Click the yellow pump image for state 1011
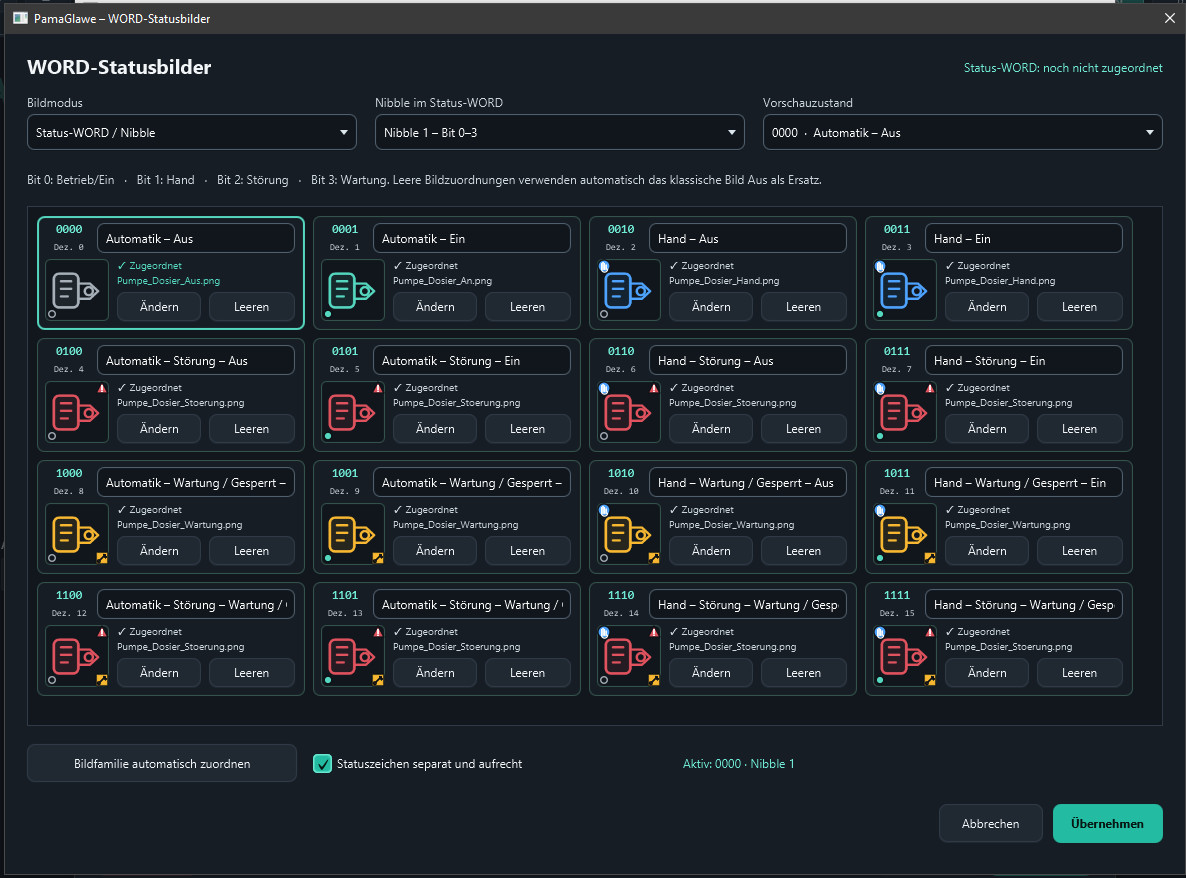Screen dimensions: 1186x878 point(905,535)
